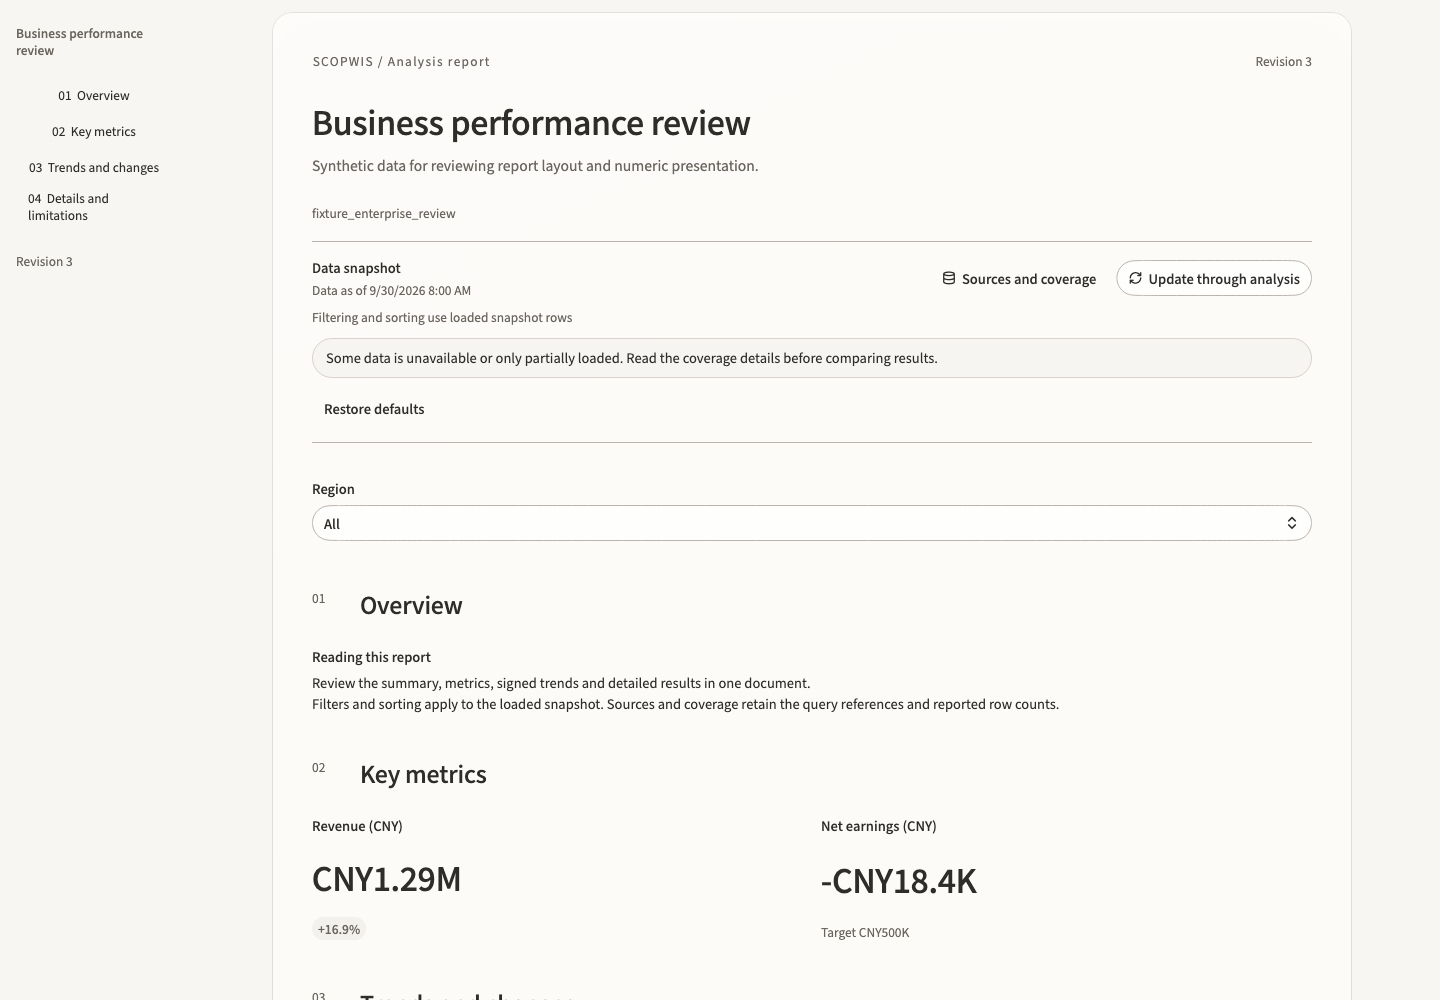
Task: Click the -CNY18.4K net earnings value
Action: click(x=899, y=881)
